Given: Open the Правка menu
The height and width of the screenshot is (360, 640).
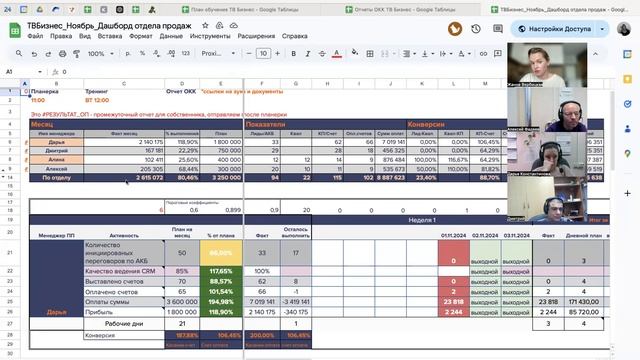Looking at the screenshot, I should pyautogui.click(x=61, y=36).
